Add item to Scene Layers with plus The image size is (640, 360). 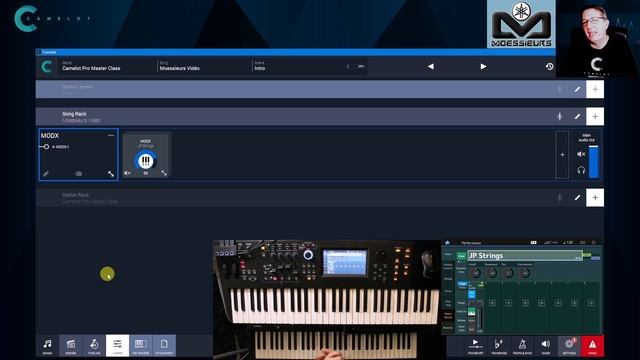tap(595, 89)
